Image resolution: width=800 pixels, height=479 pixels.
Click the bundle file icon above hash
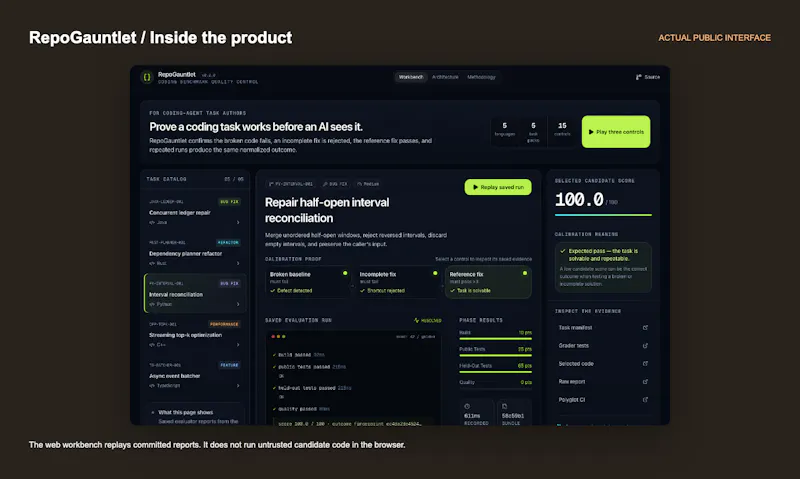(505, 407)
